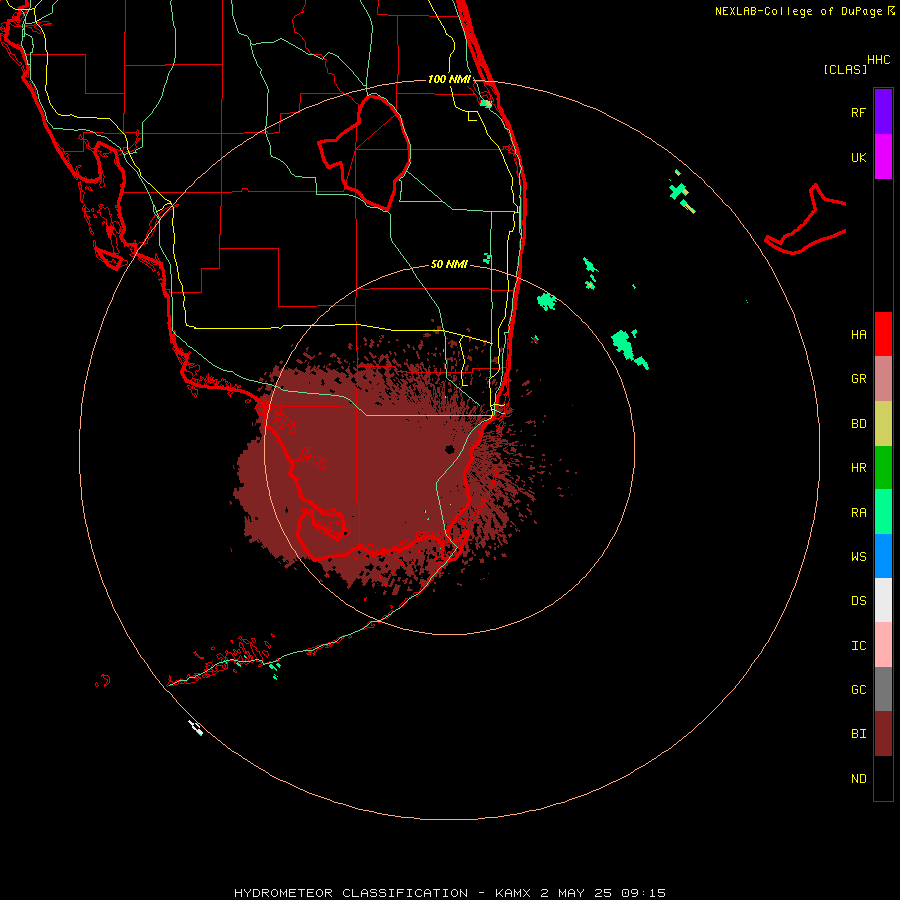Select the "RA" legend label

[858, 513]
